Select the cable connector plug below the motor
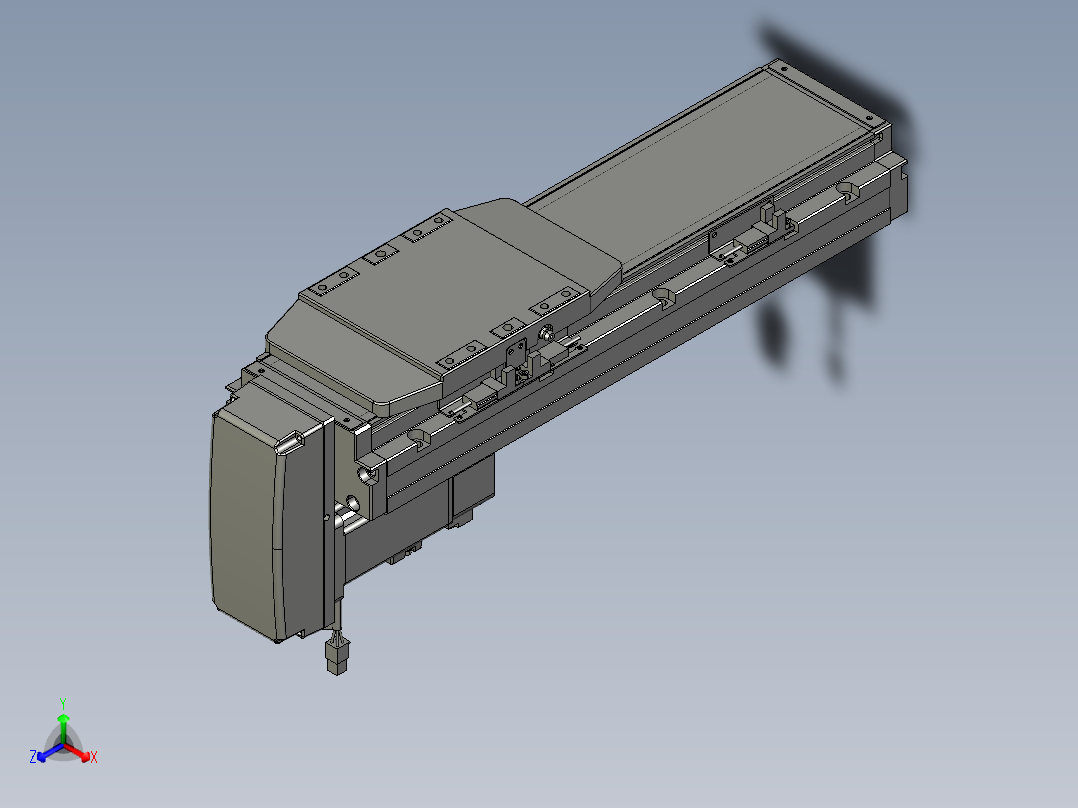1078x808 pixels. click(337, 657)
